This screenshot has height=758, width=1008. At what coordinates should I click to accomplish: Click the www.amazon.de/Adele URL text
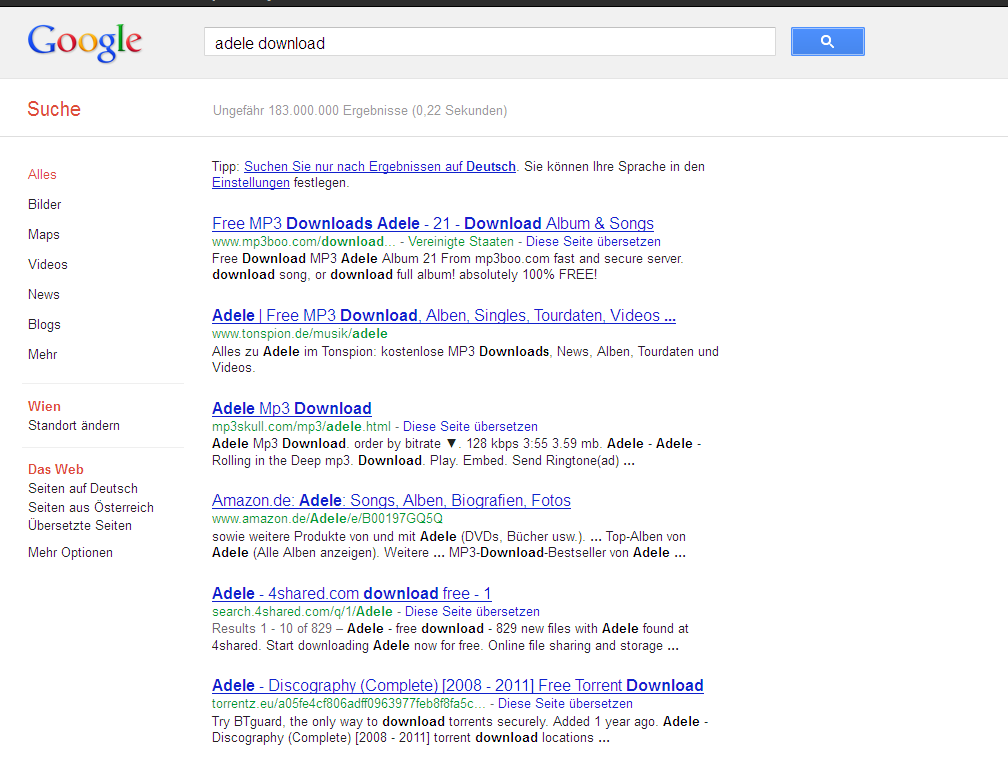click(x=327, y=518)
